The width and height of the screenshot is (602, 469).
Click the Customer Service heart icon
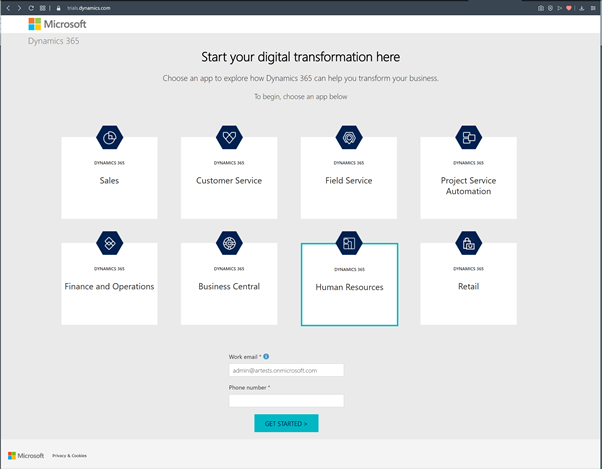point(229,138)
